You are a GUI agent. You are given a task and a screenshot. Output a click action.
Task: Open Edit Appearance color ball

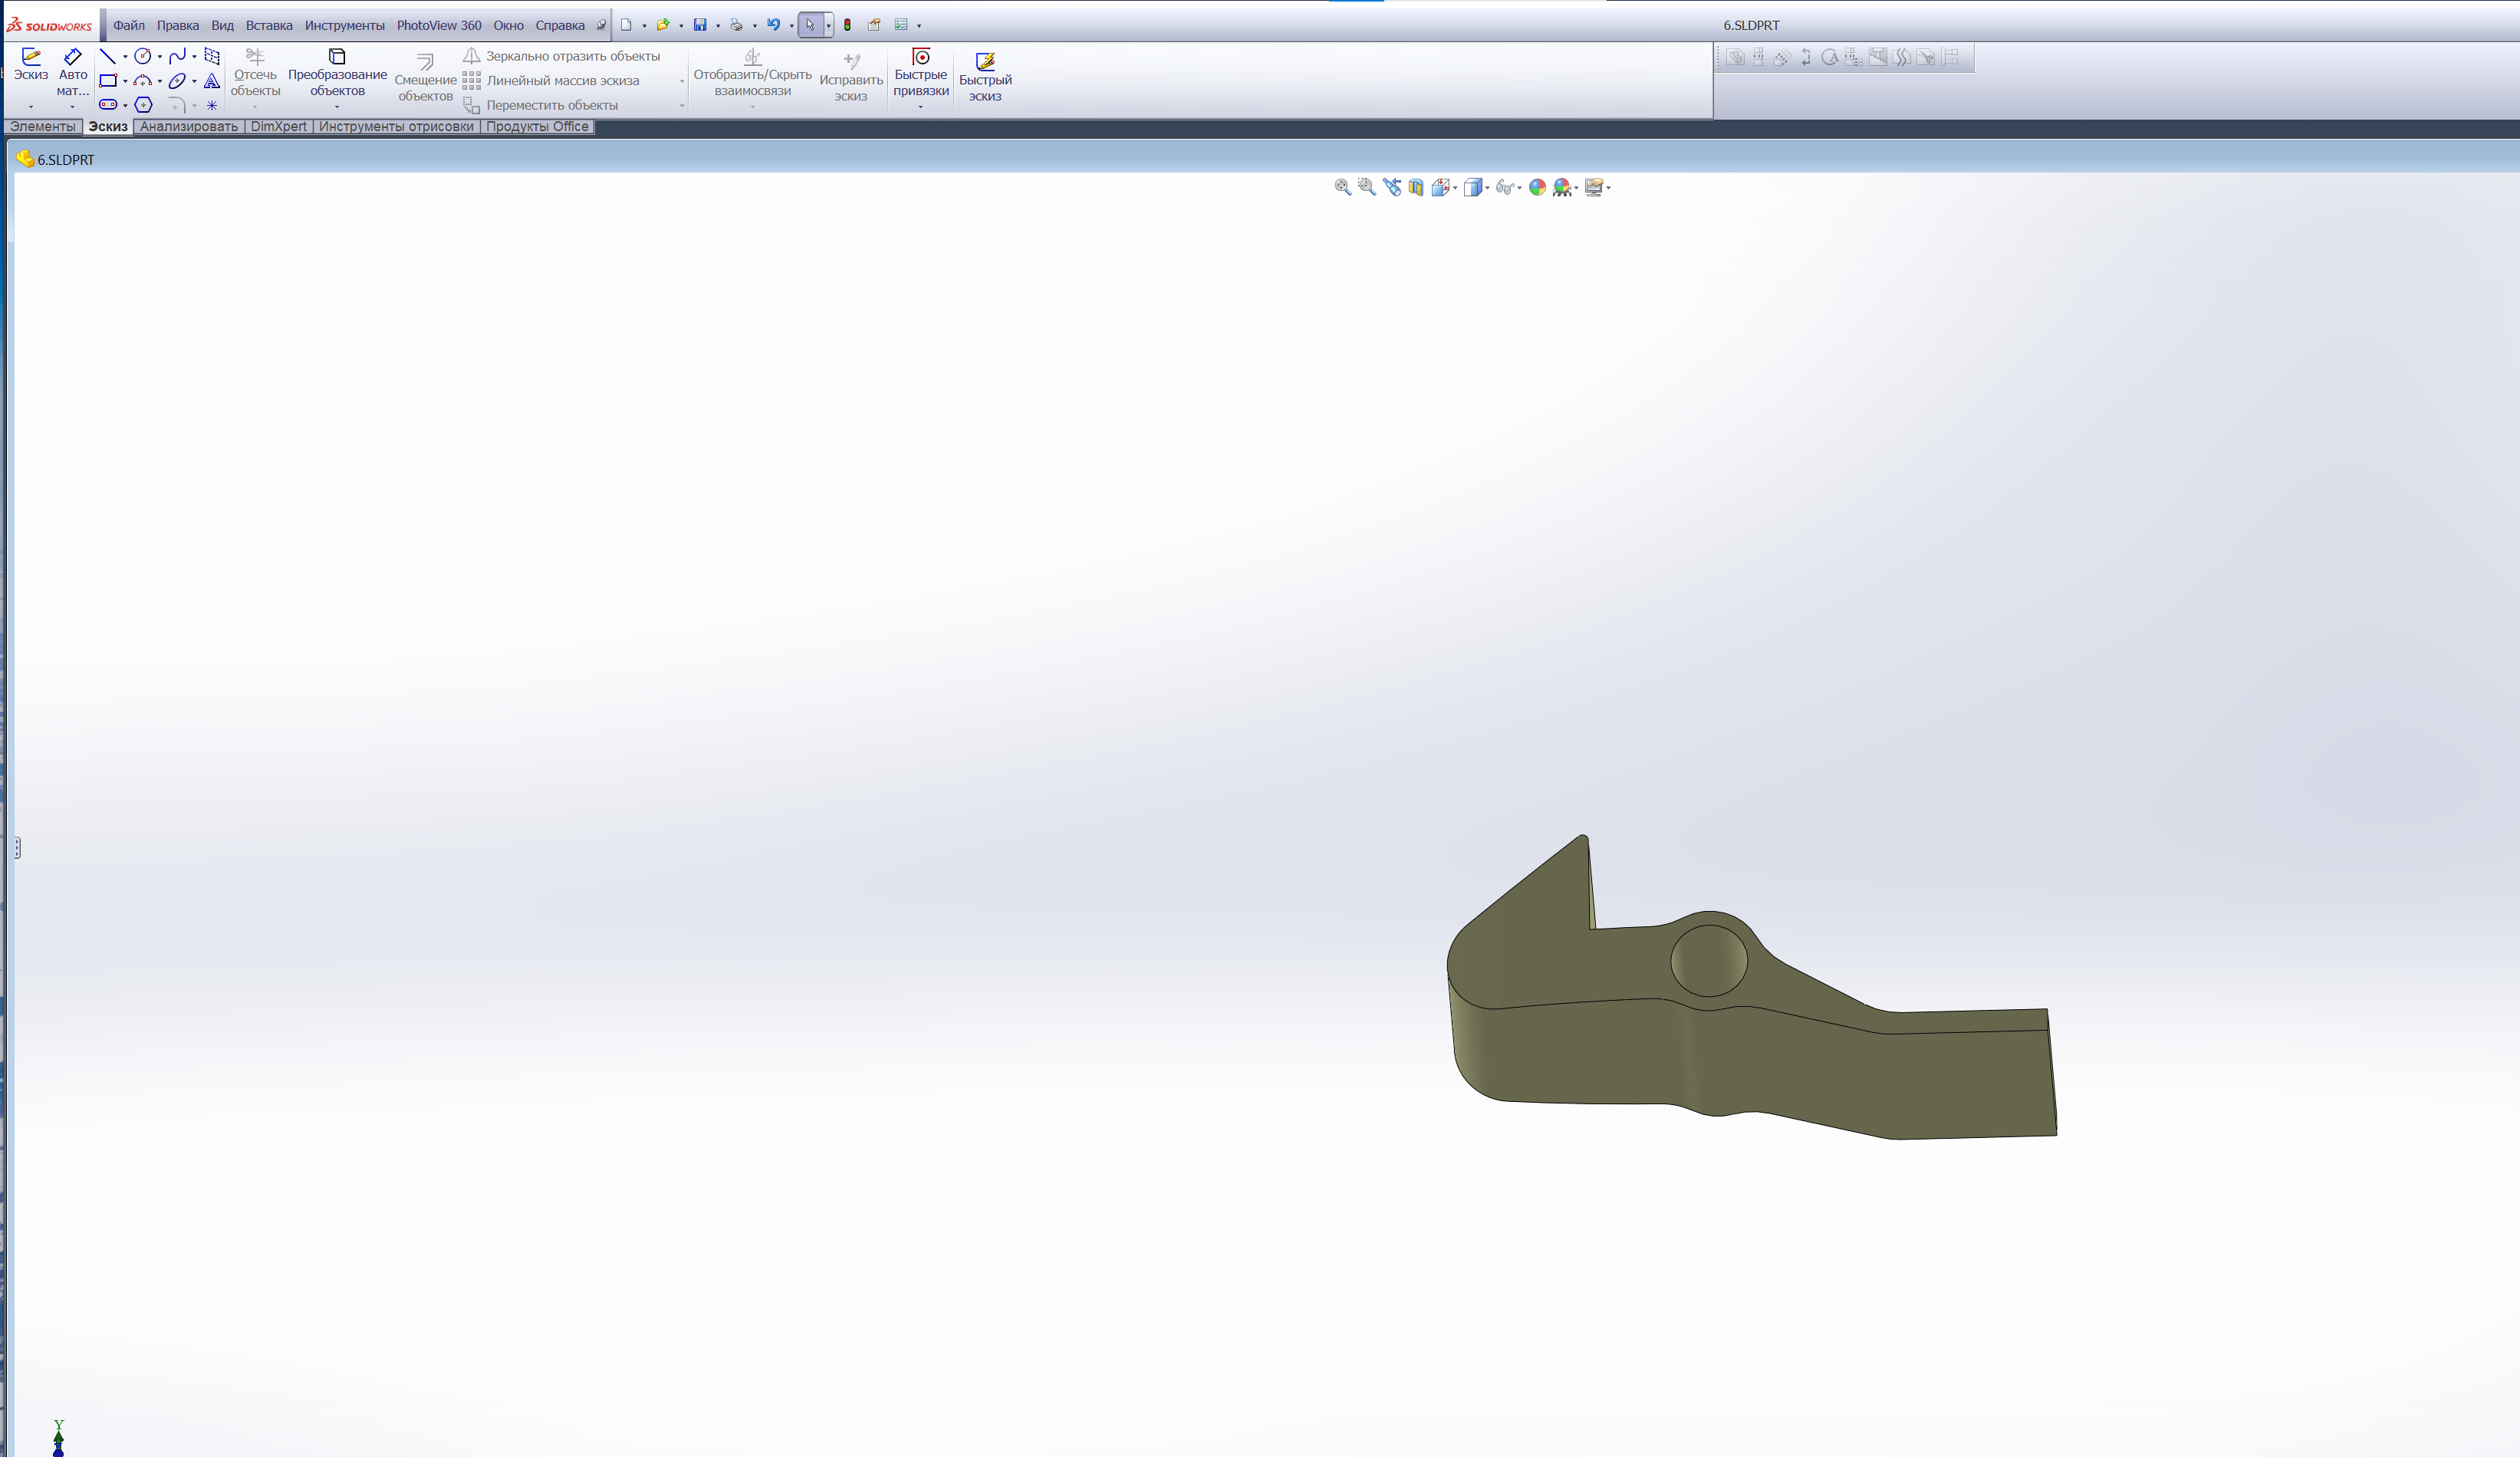tap(1537, 187)
